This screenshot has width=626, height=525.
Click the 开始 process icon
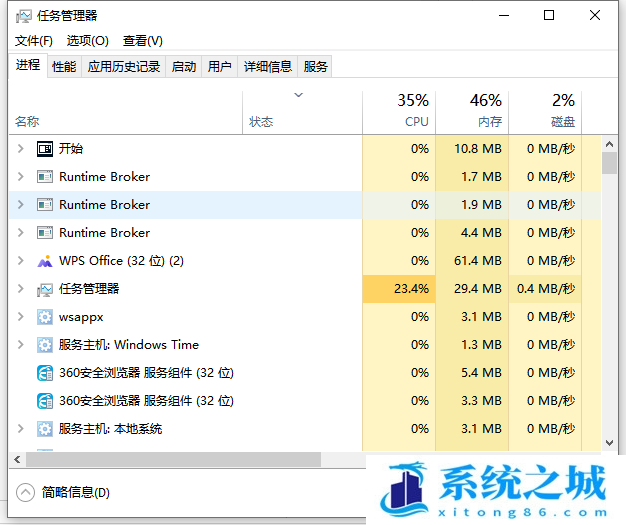coord(45,149)
